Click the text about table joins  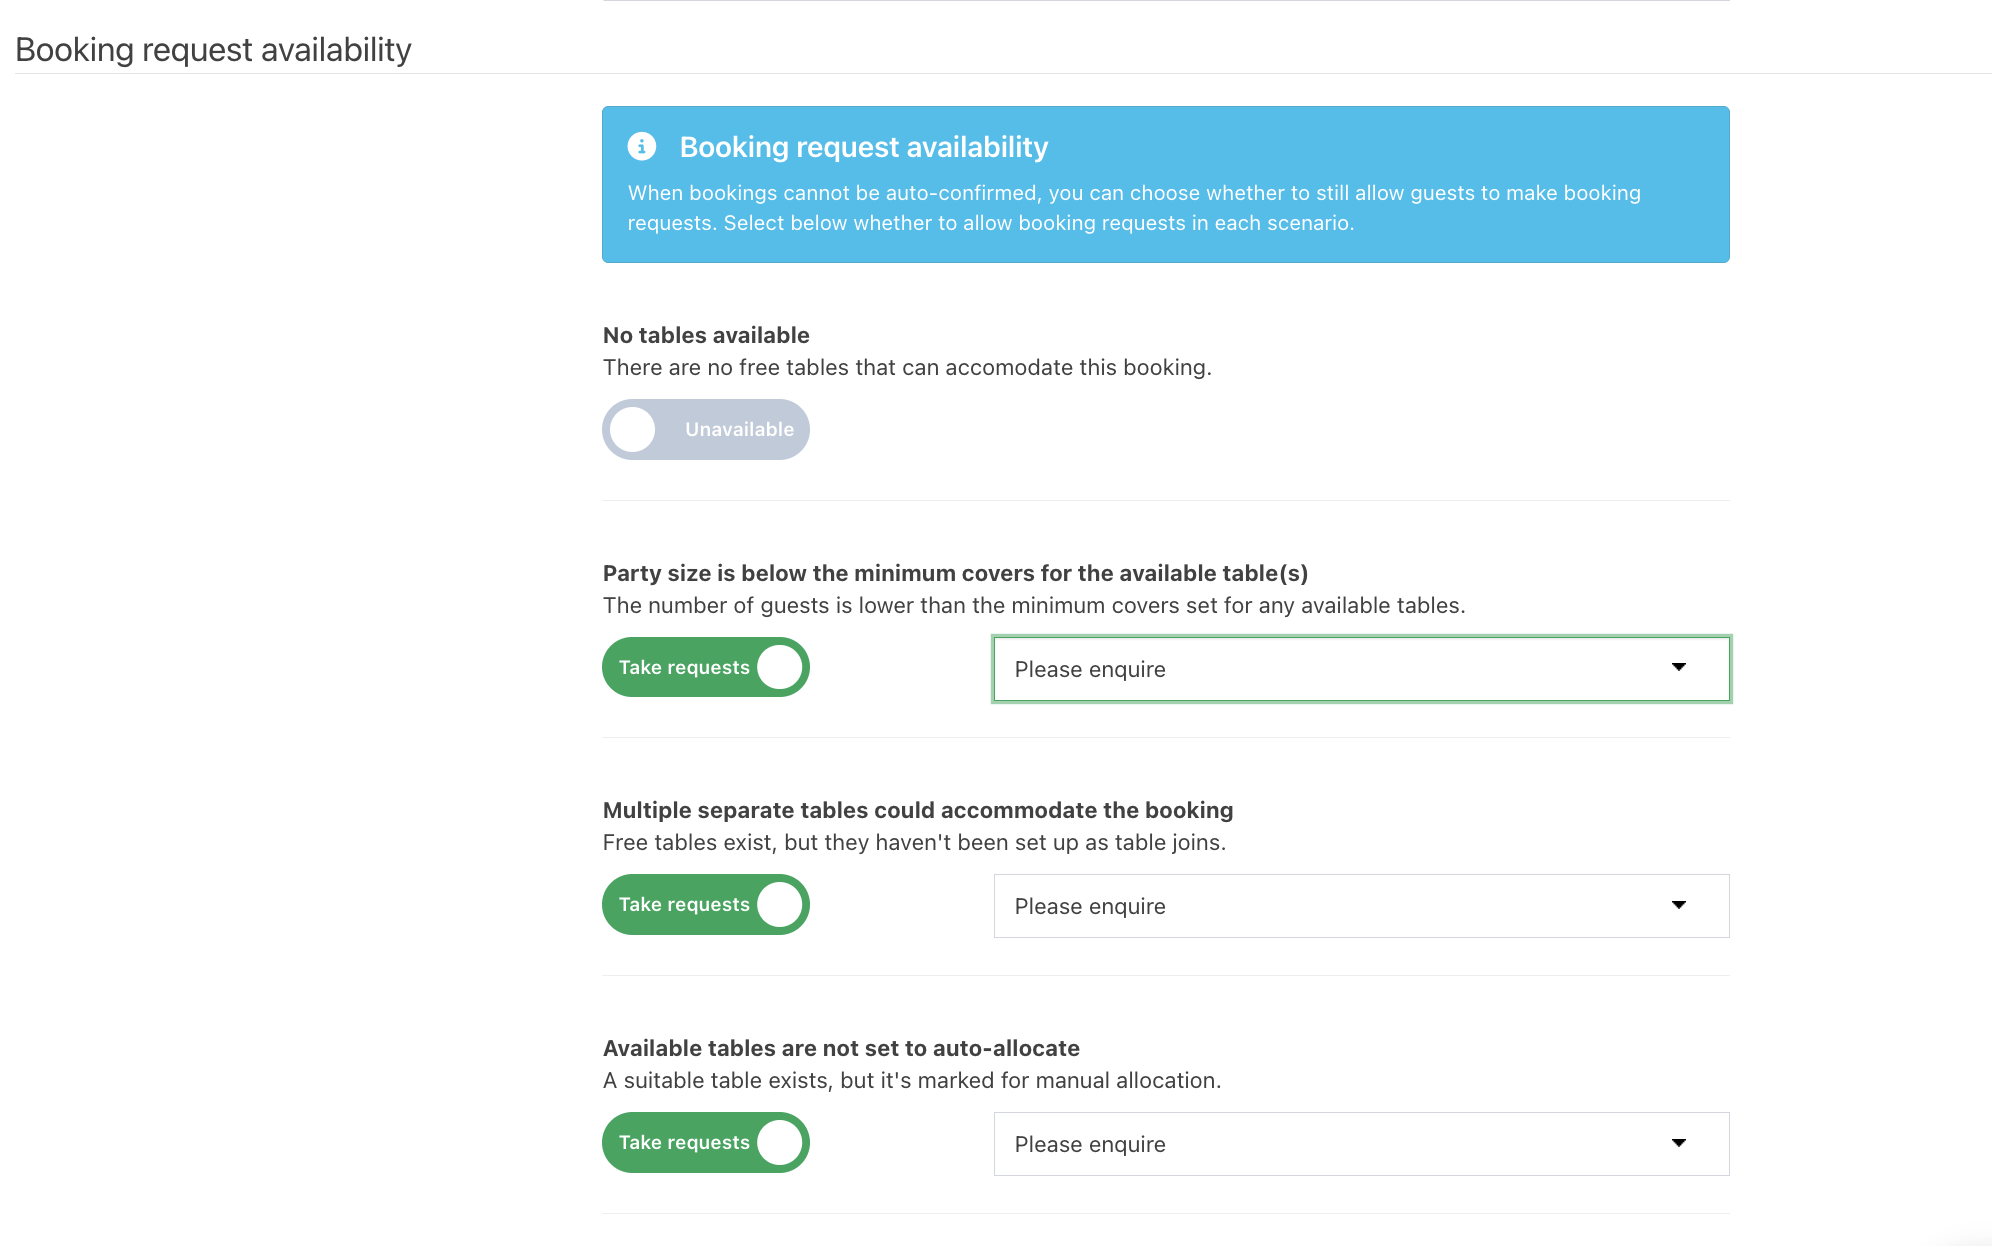tap(914, 842)
